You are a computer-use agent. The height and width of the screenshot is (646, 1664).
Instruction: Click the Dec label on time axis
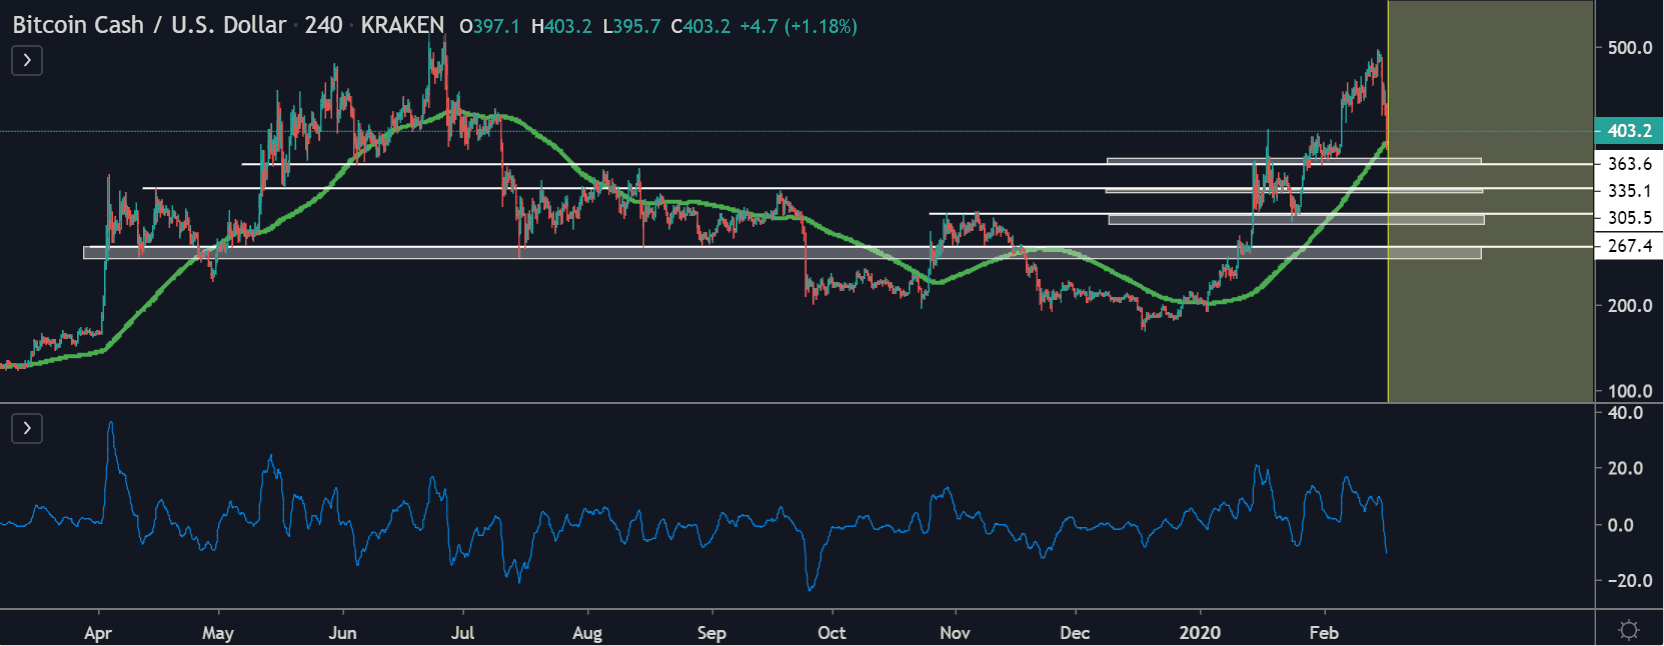tap(1075, 633)
